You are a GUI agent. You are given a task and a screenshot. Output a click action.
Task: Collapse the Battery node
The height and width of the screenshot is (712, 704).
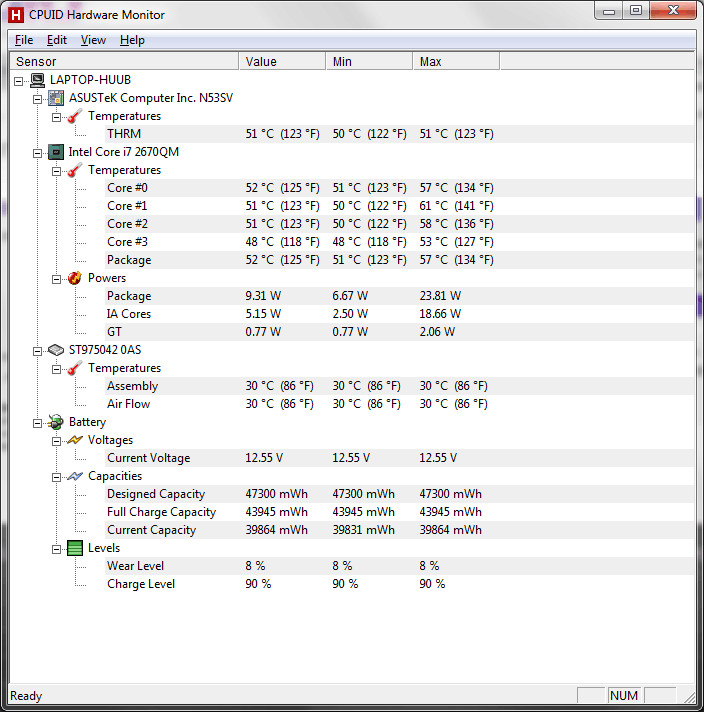click(37, 423)
